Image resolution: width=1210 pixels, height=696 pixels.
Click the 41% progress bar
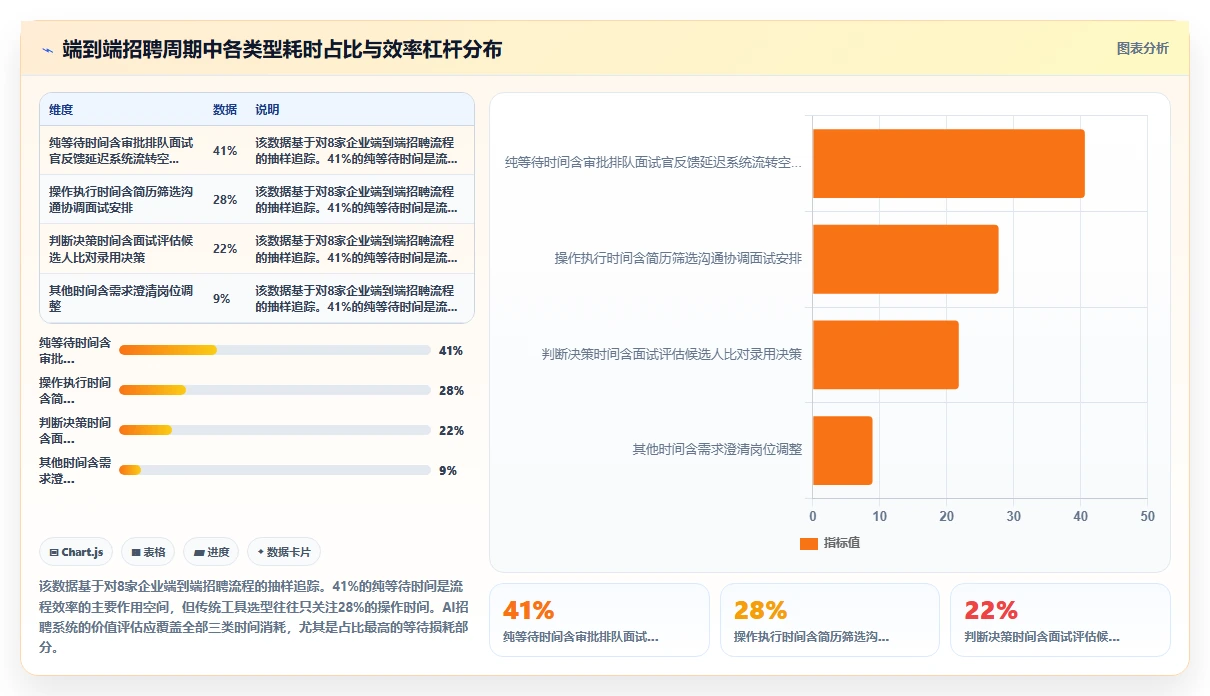tap(275, 350)
